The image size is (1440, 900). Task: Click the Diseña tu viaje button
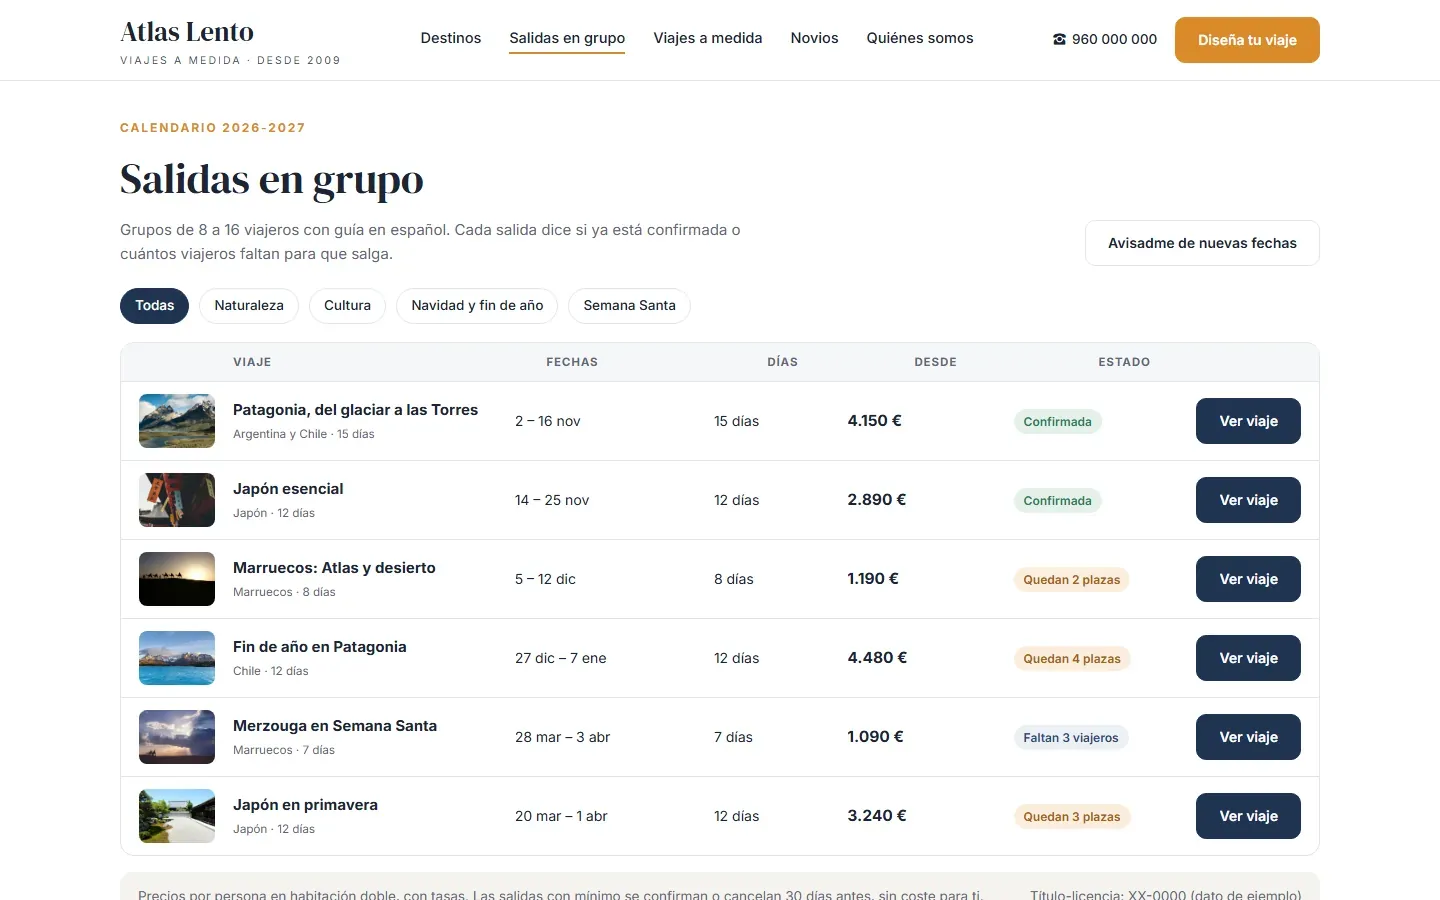tap(1247, 40)
